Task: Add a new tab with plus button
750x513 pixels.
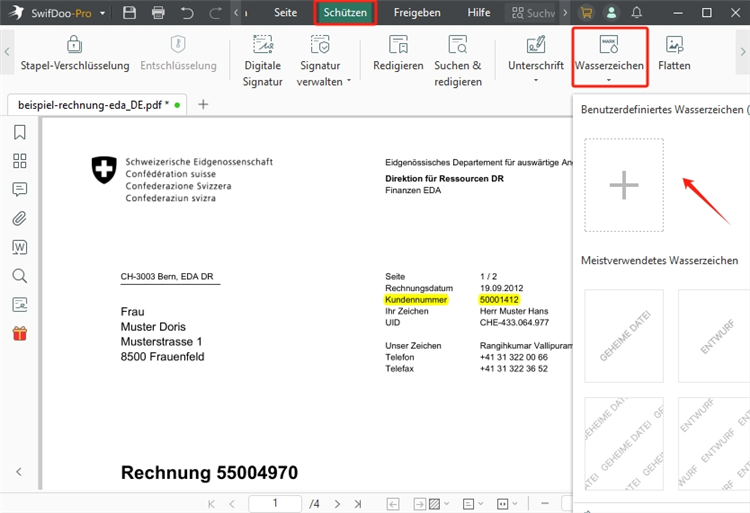Action: click(203, 104)
